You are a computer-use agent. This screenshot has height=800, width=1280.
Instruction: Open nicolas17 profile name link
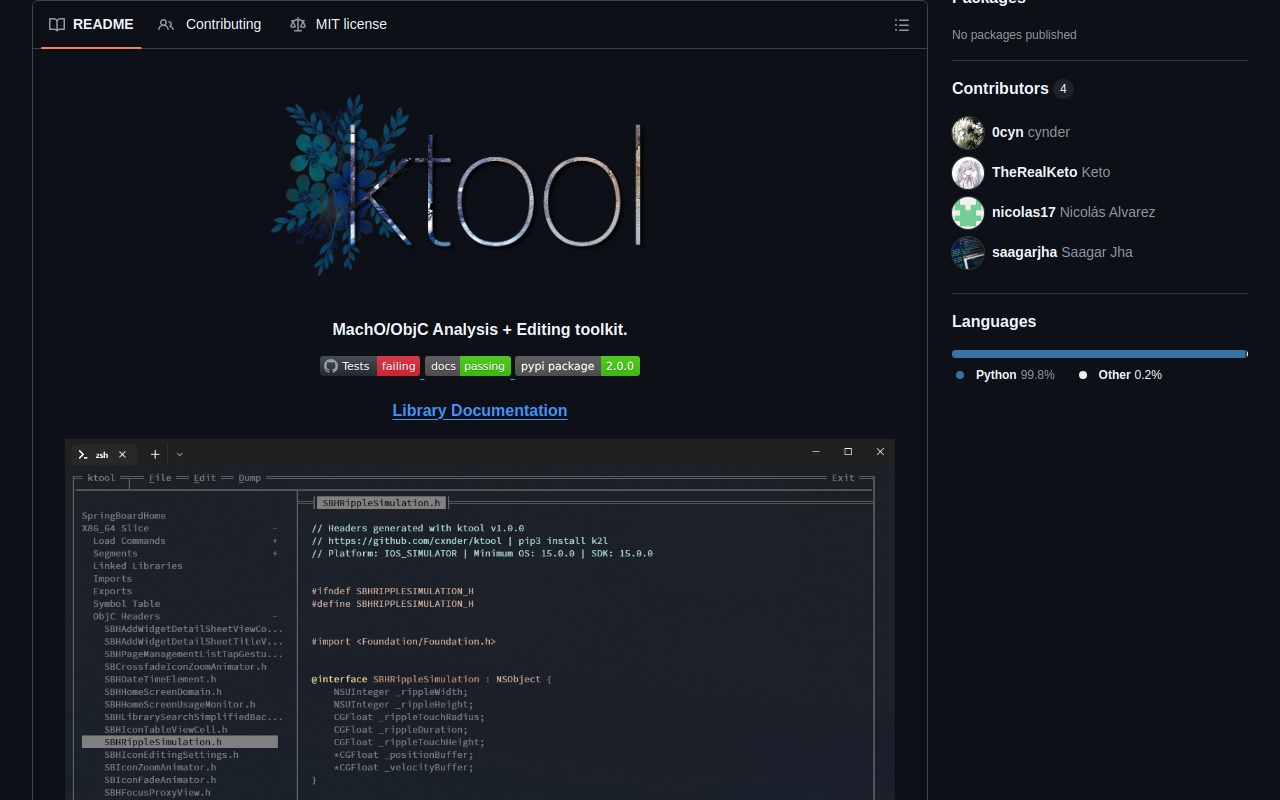[1023, 212]
